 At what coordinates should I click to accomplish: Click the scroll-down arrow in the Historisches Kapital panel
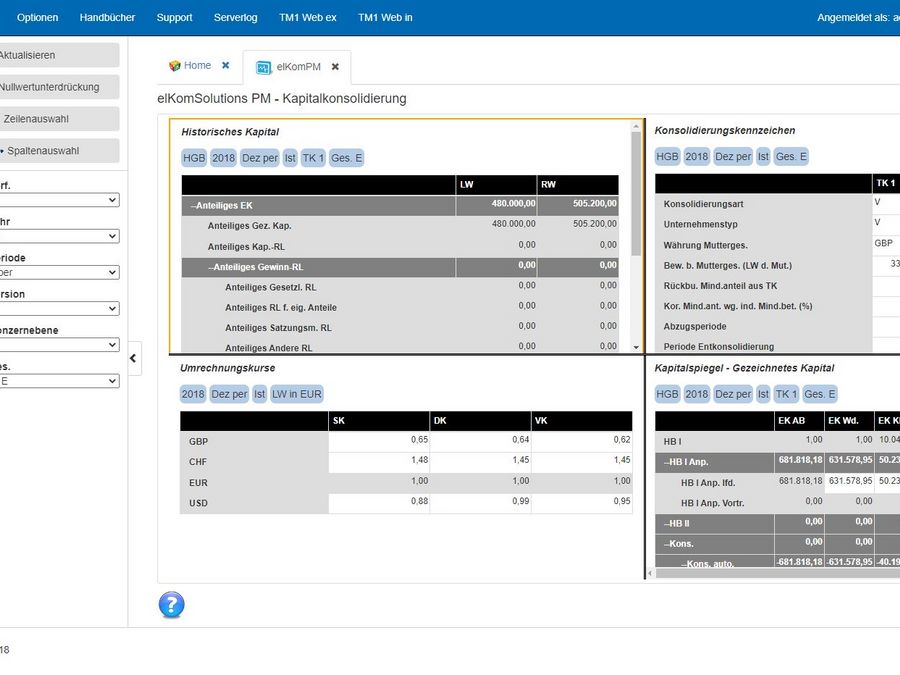pyautogui.click(x=636, y=347)
